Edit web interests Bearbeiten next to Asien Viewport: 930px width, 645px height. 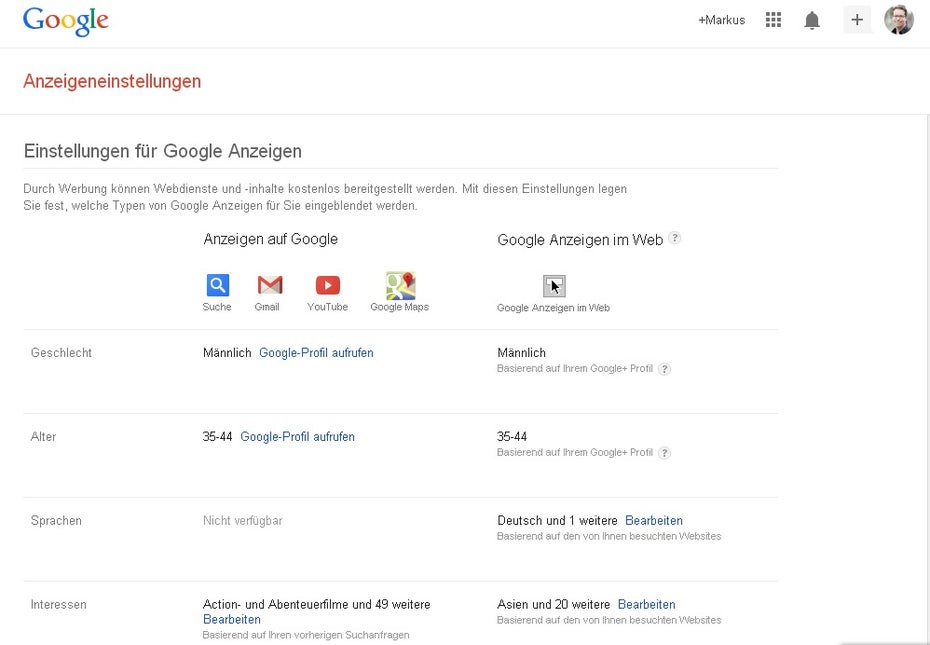point(646,605)
